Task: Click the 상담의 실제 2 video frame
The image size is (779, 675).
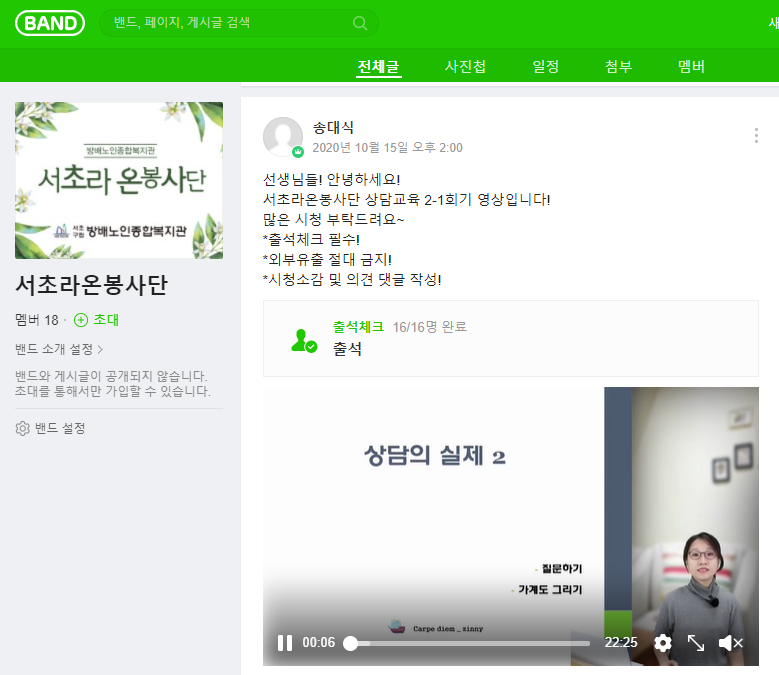Action: (x=511, y=526)
